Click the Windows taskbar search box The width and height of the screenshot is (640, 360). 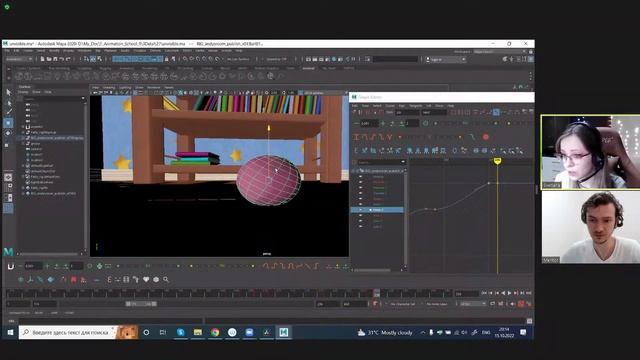coord(68,332)
